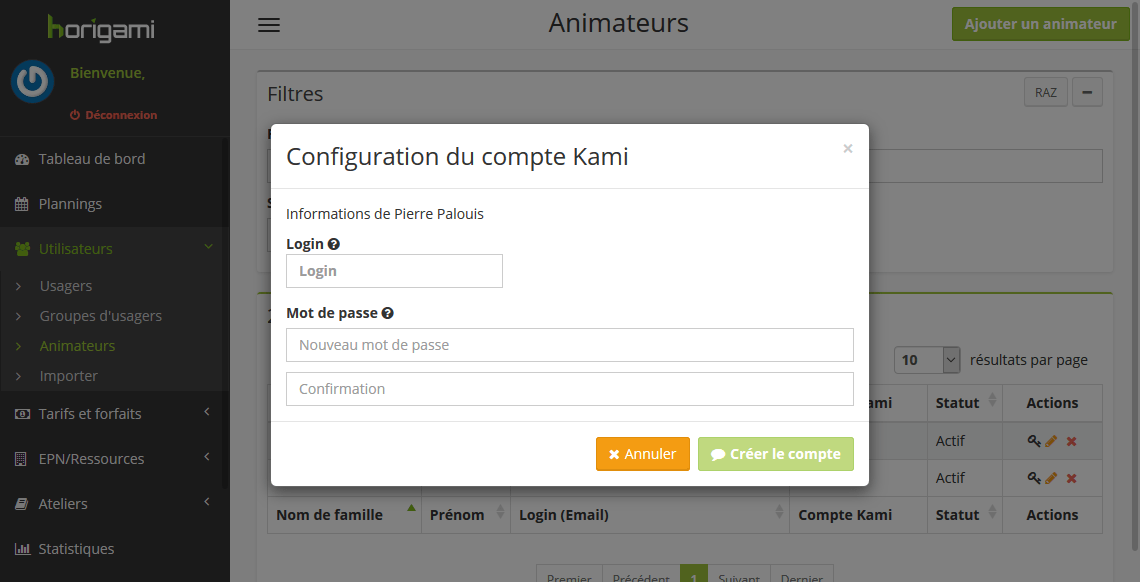Viewport: 1140px width, 582px height.
Task: Click the Nouveau mot de passe field
Action: (569, 345)
